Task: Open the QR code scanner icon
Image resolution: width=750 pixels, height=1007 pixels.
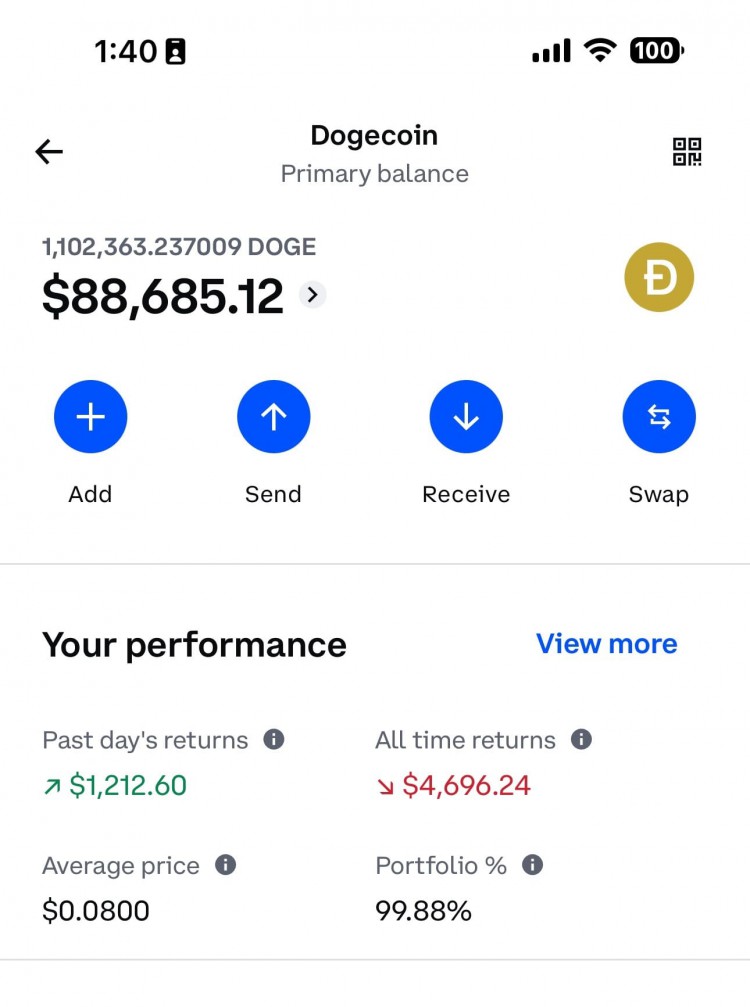Action: (x=686, y=152)
